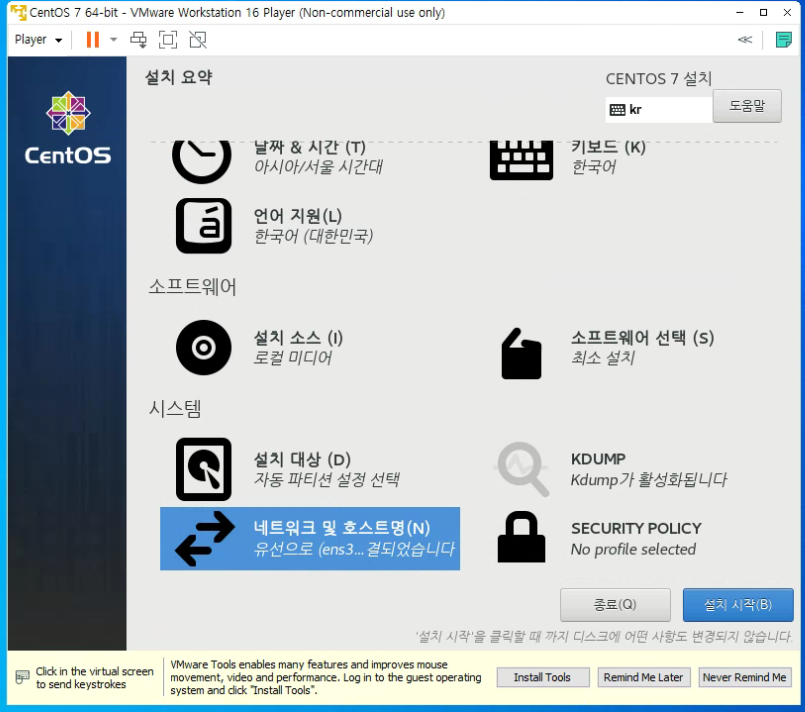Expand the power options dropdown arrow
The image size is (805, 712).
point(113,40)
